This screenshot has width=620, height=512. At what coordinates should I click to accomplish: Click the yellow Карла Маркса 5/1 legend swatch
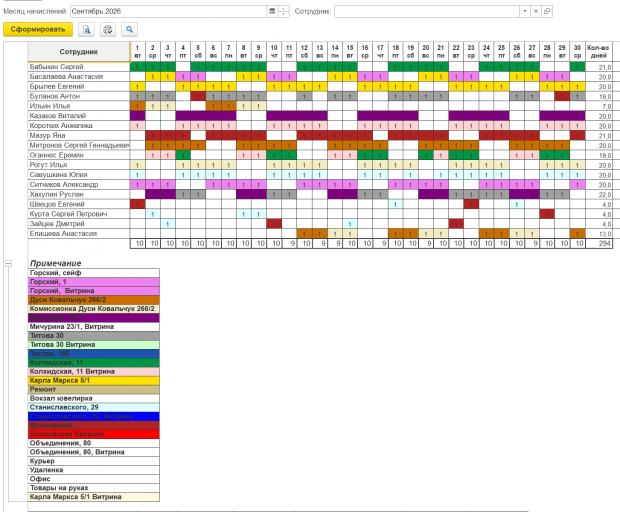point(94,380)
